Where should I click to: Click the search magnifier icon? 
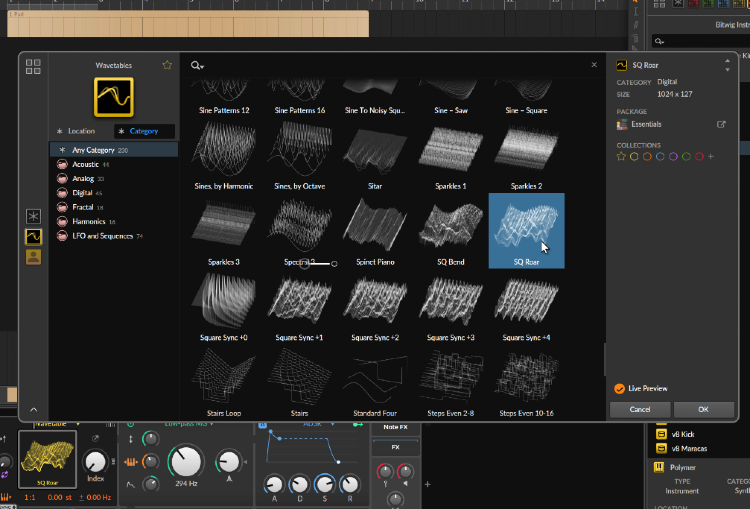tap(197, 65)
